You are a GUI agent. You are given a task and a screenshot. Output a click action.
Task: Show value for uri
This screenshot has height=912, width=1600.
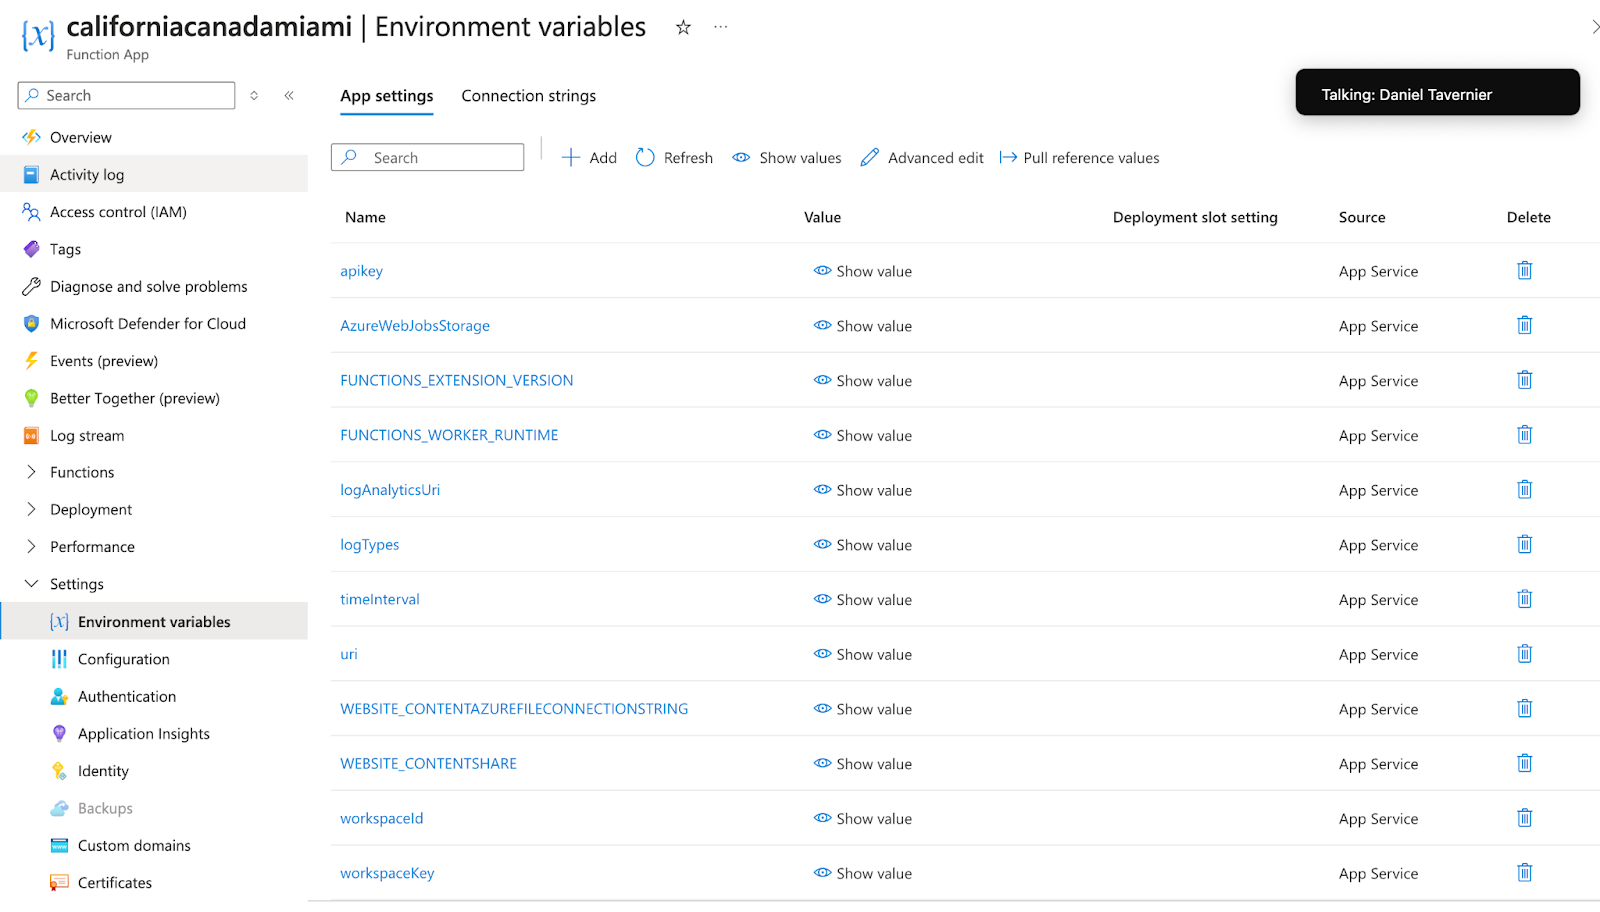862,655
